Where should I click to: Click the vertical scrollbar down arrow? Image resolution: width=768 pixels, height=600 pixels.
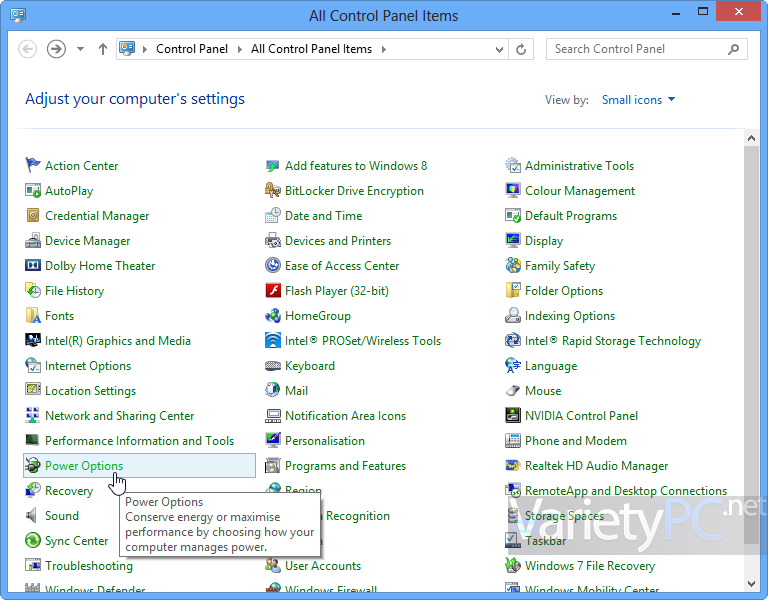[x=751, y=582]
